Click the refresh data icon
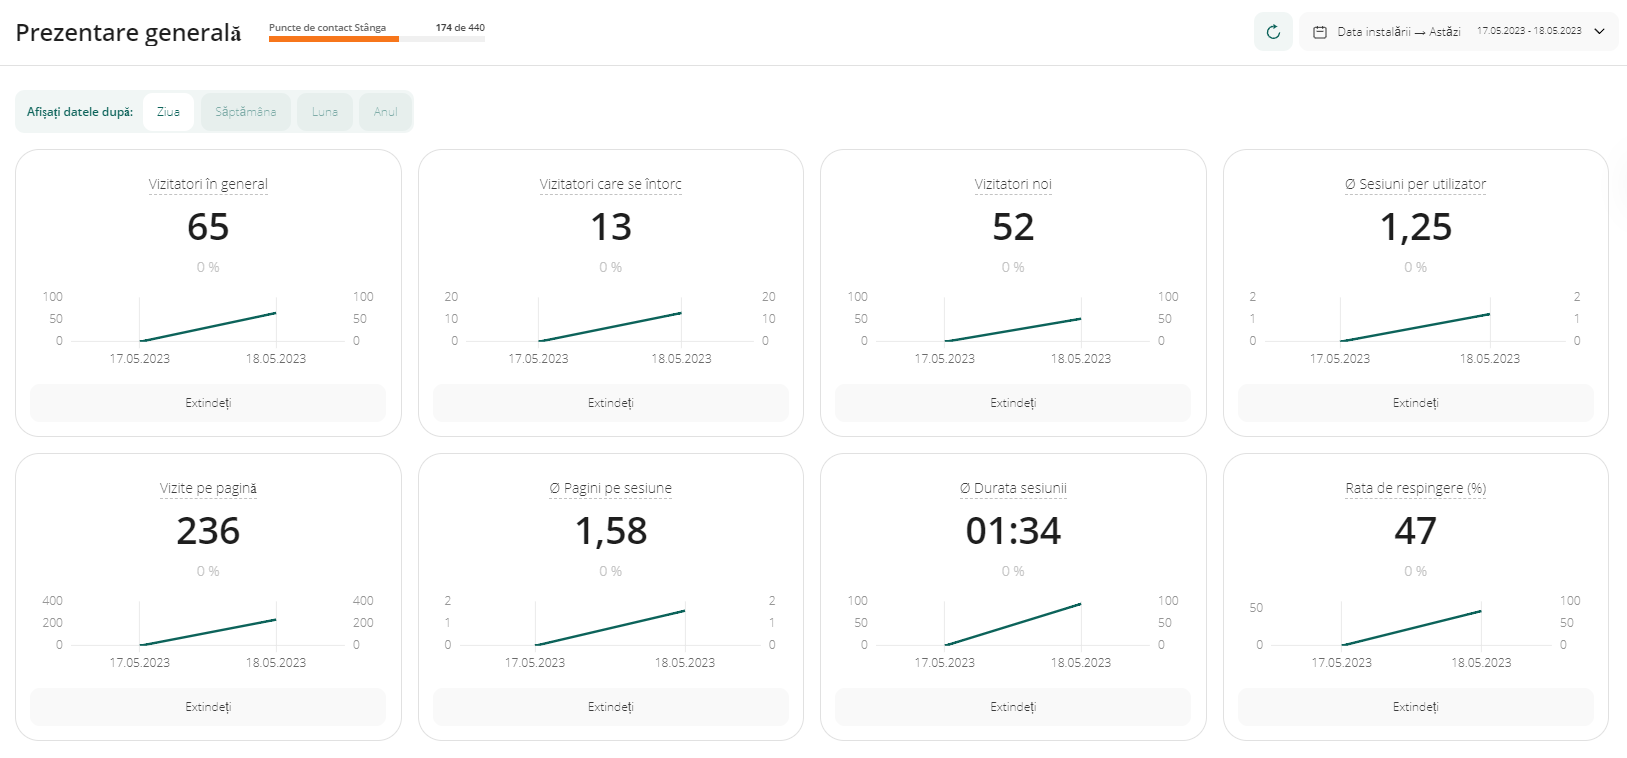Screen dimensions: 1627x758 (x=1273, y=32)
